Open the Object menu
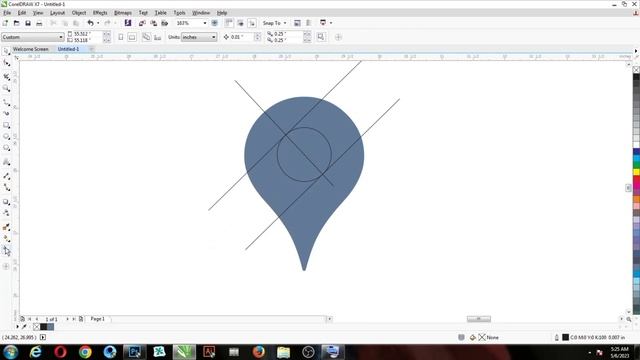640x360 pixels. point(79,13)
